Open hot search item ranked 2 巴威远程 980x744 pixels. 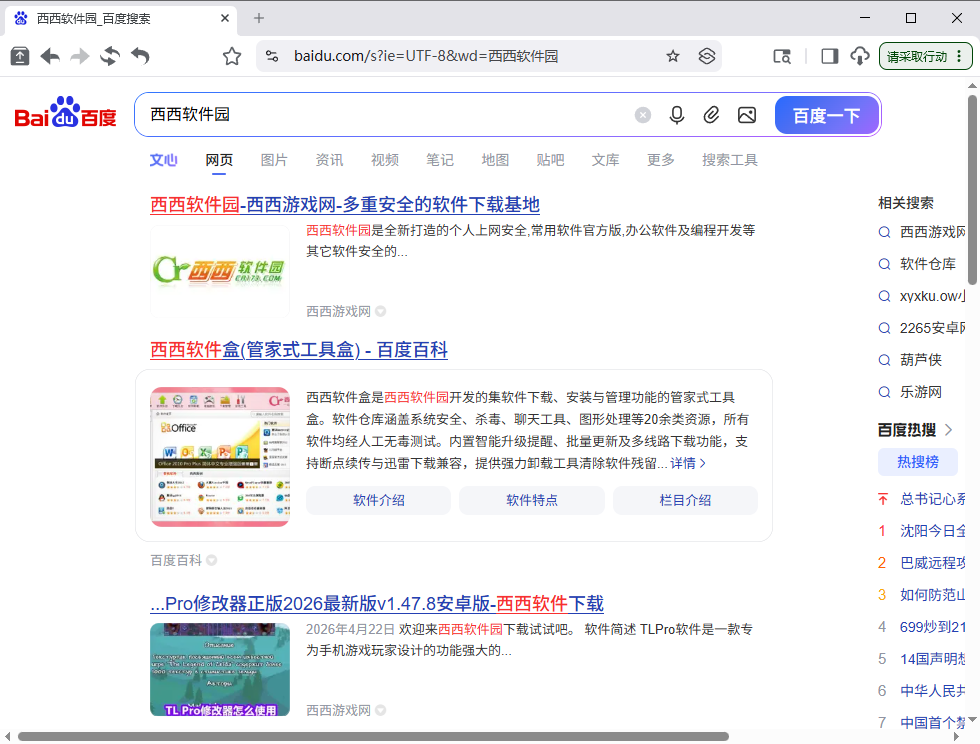(932, 563)
